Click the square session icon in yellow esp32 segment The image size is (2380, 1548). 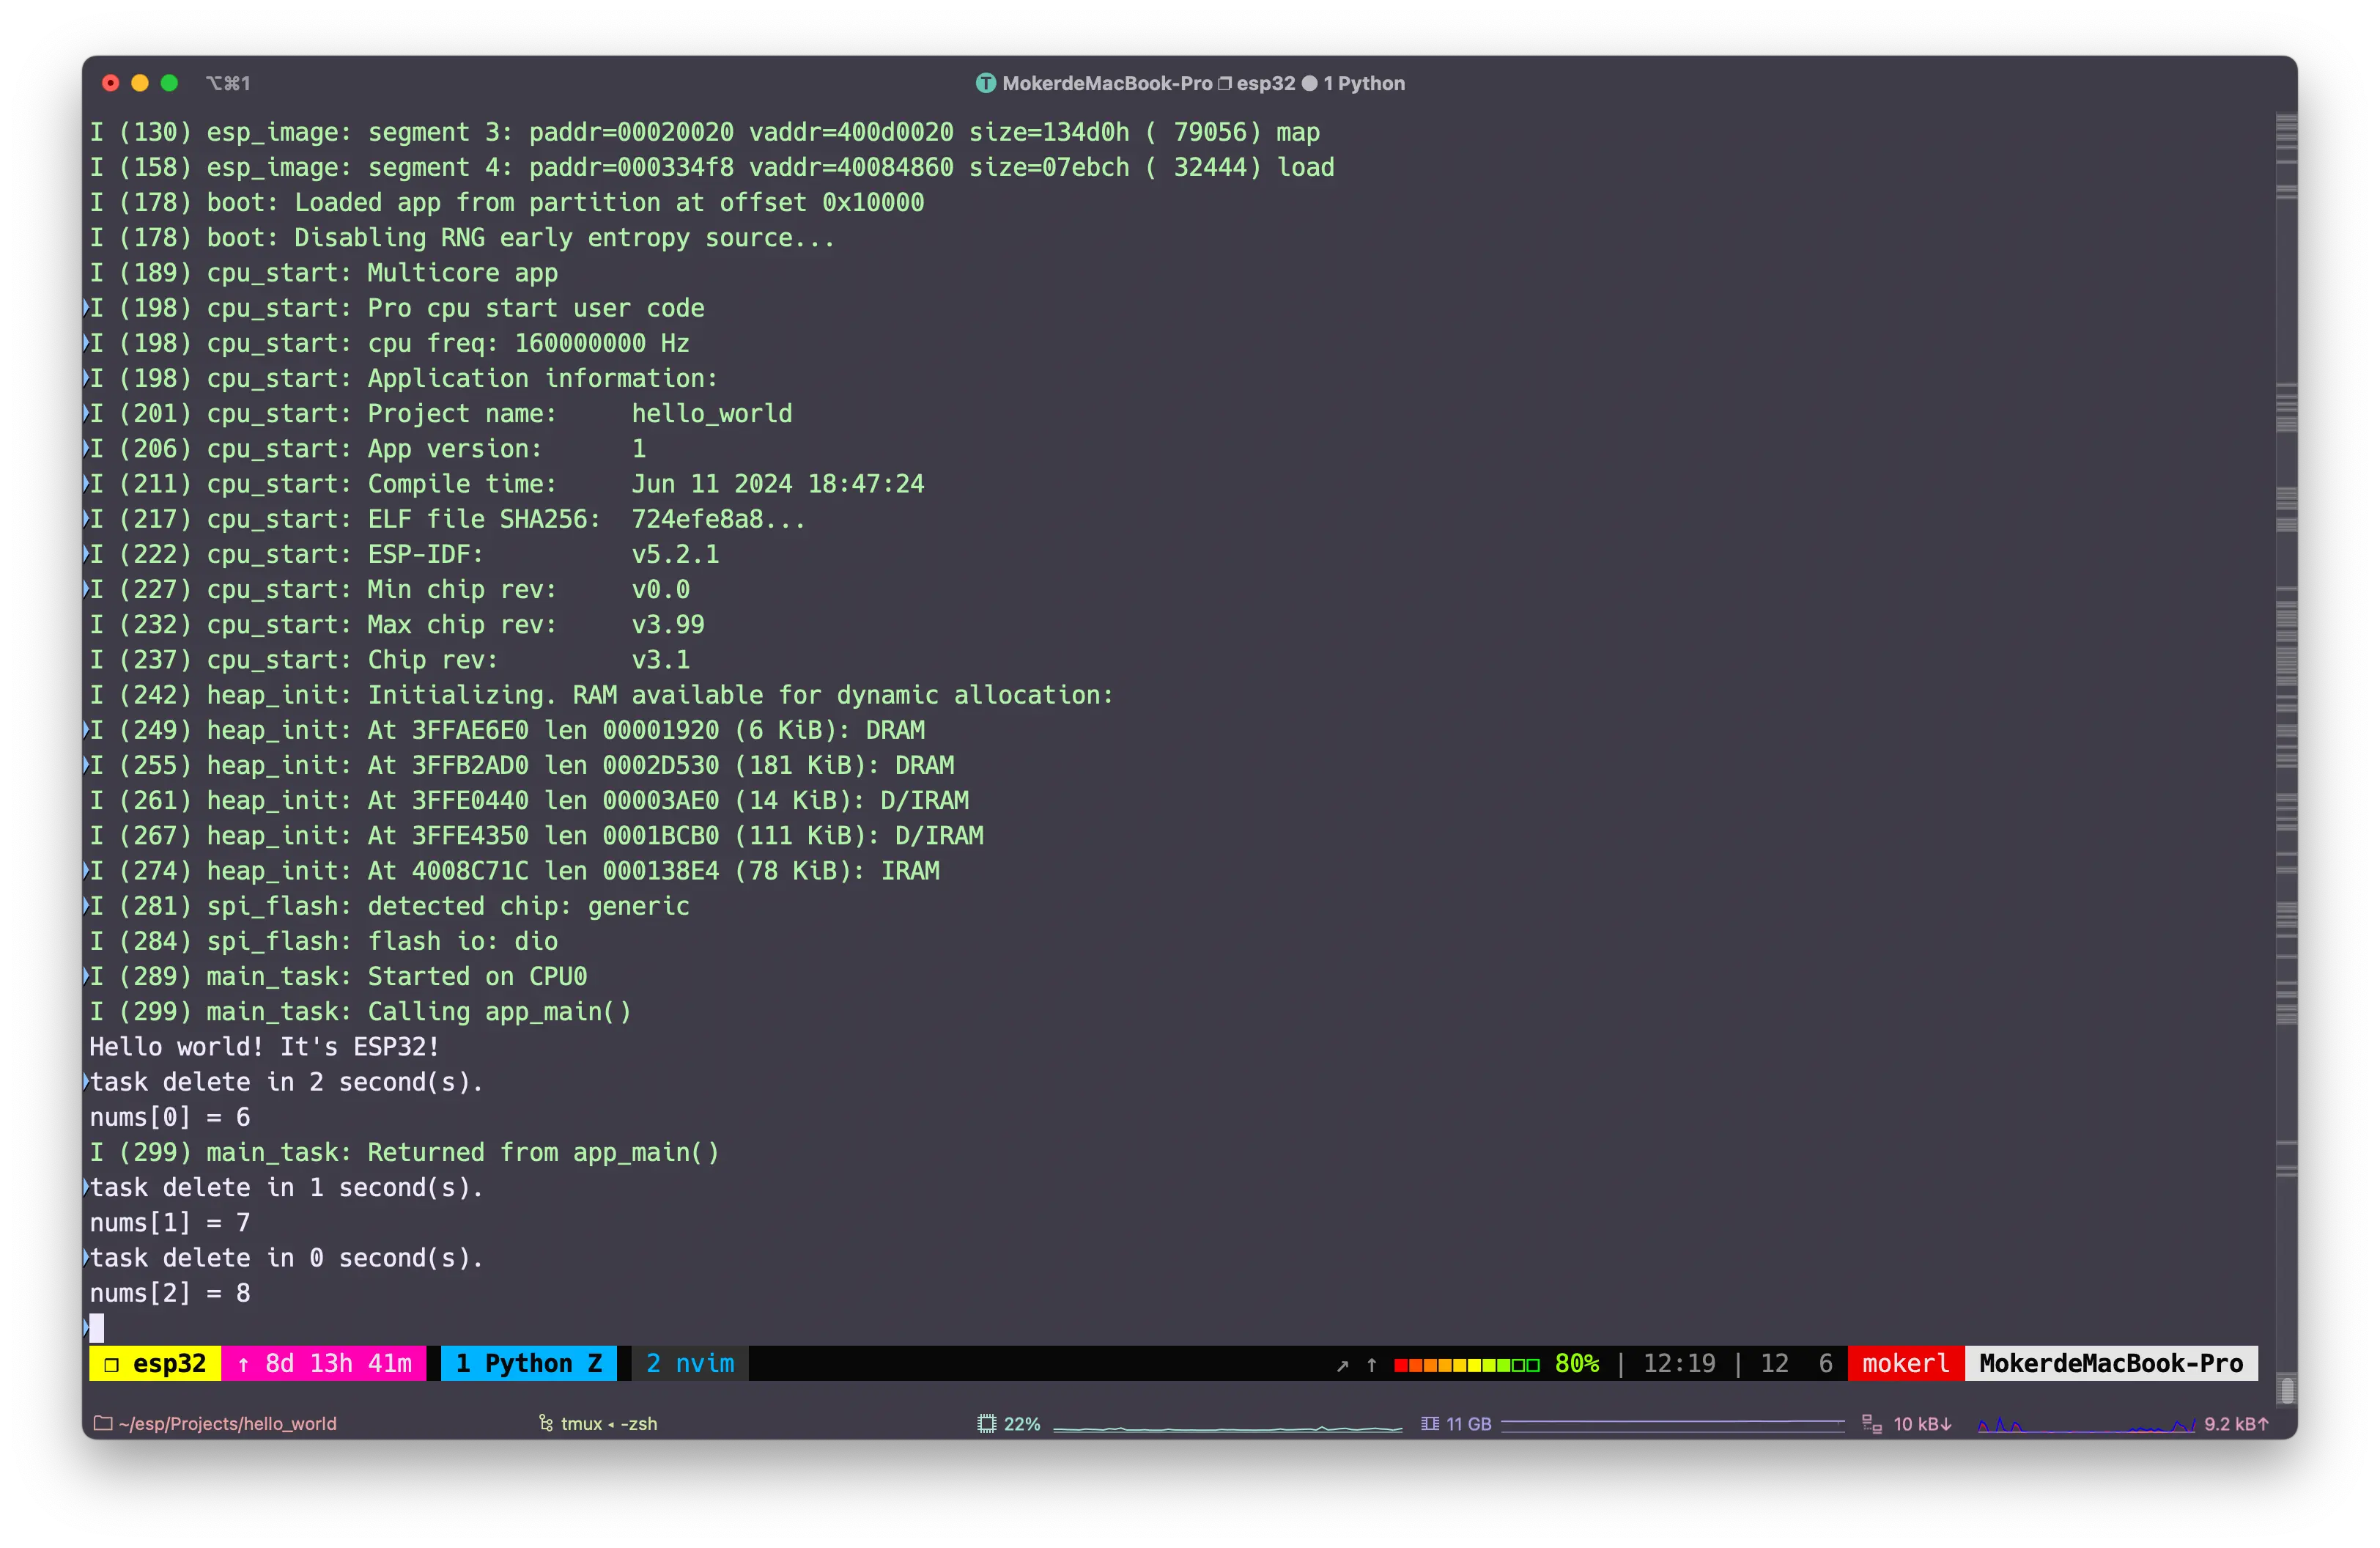(112, 1364)
